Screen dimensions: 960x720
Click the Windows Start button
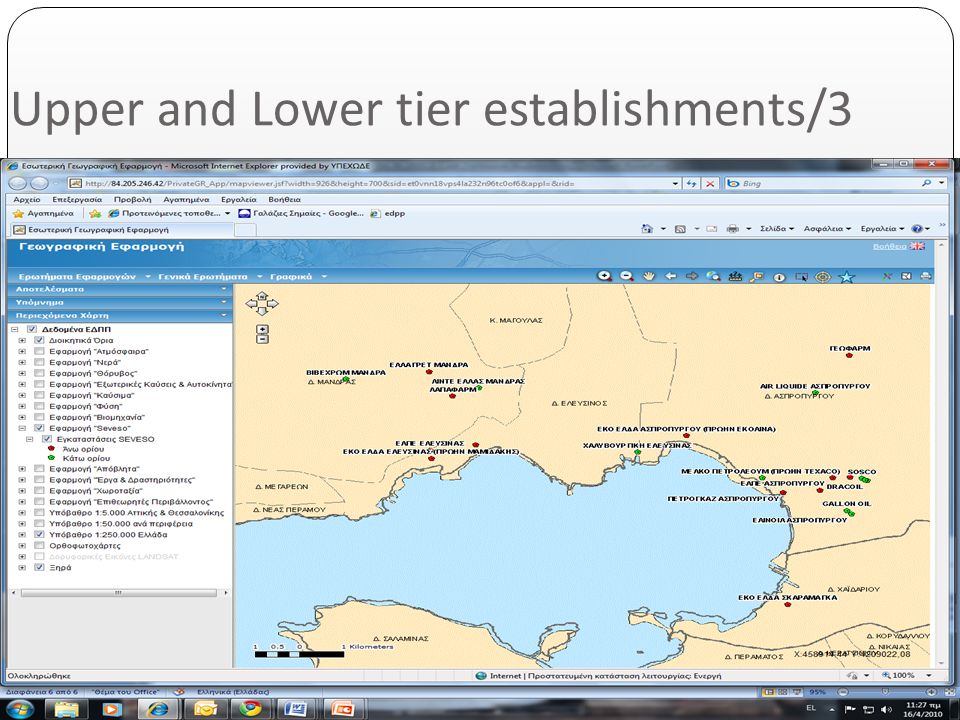(20, 709)
